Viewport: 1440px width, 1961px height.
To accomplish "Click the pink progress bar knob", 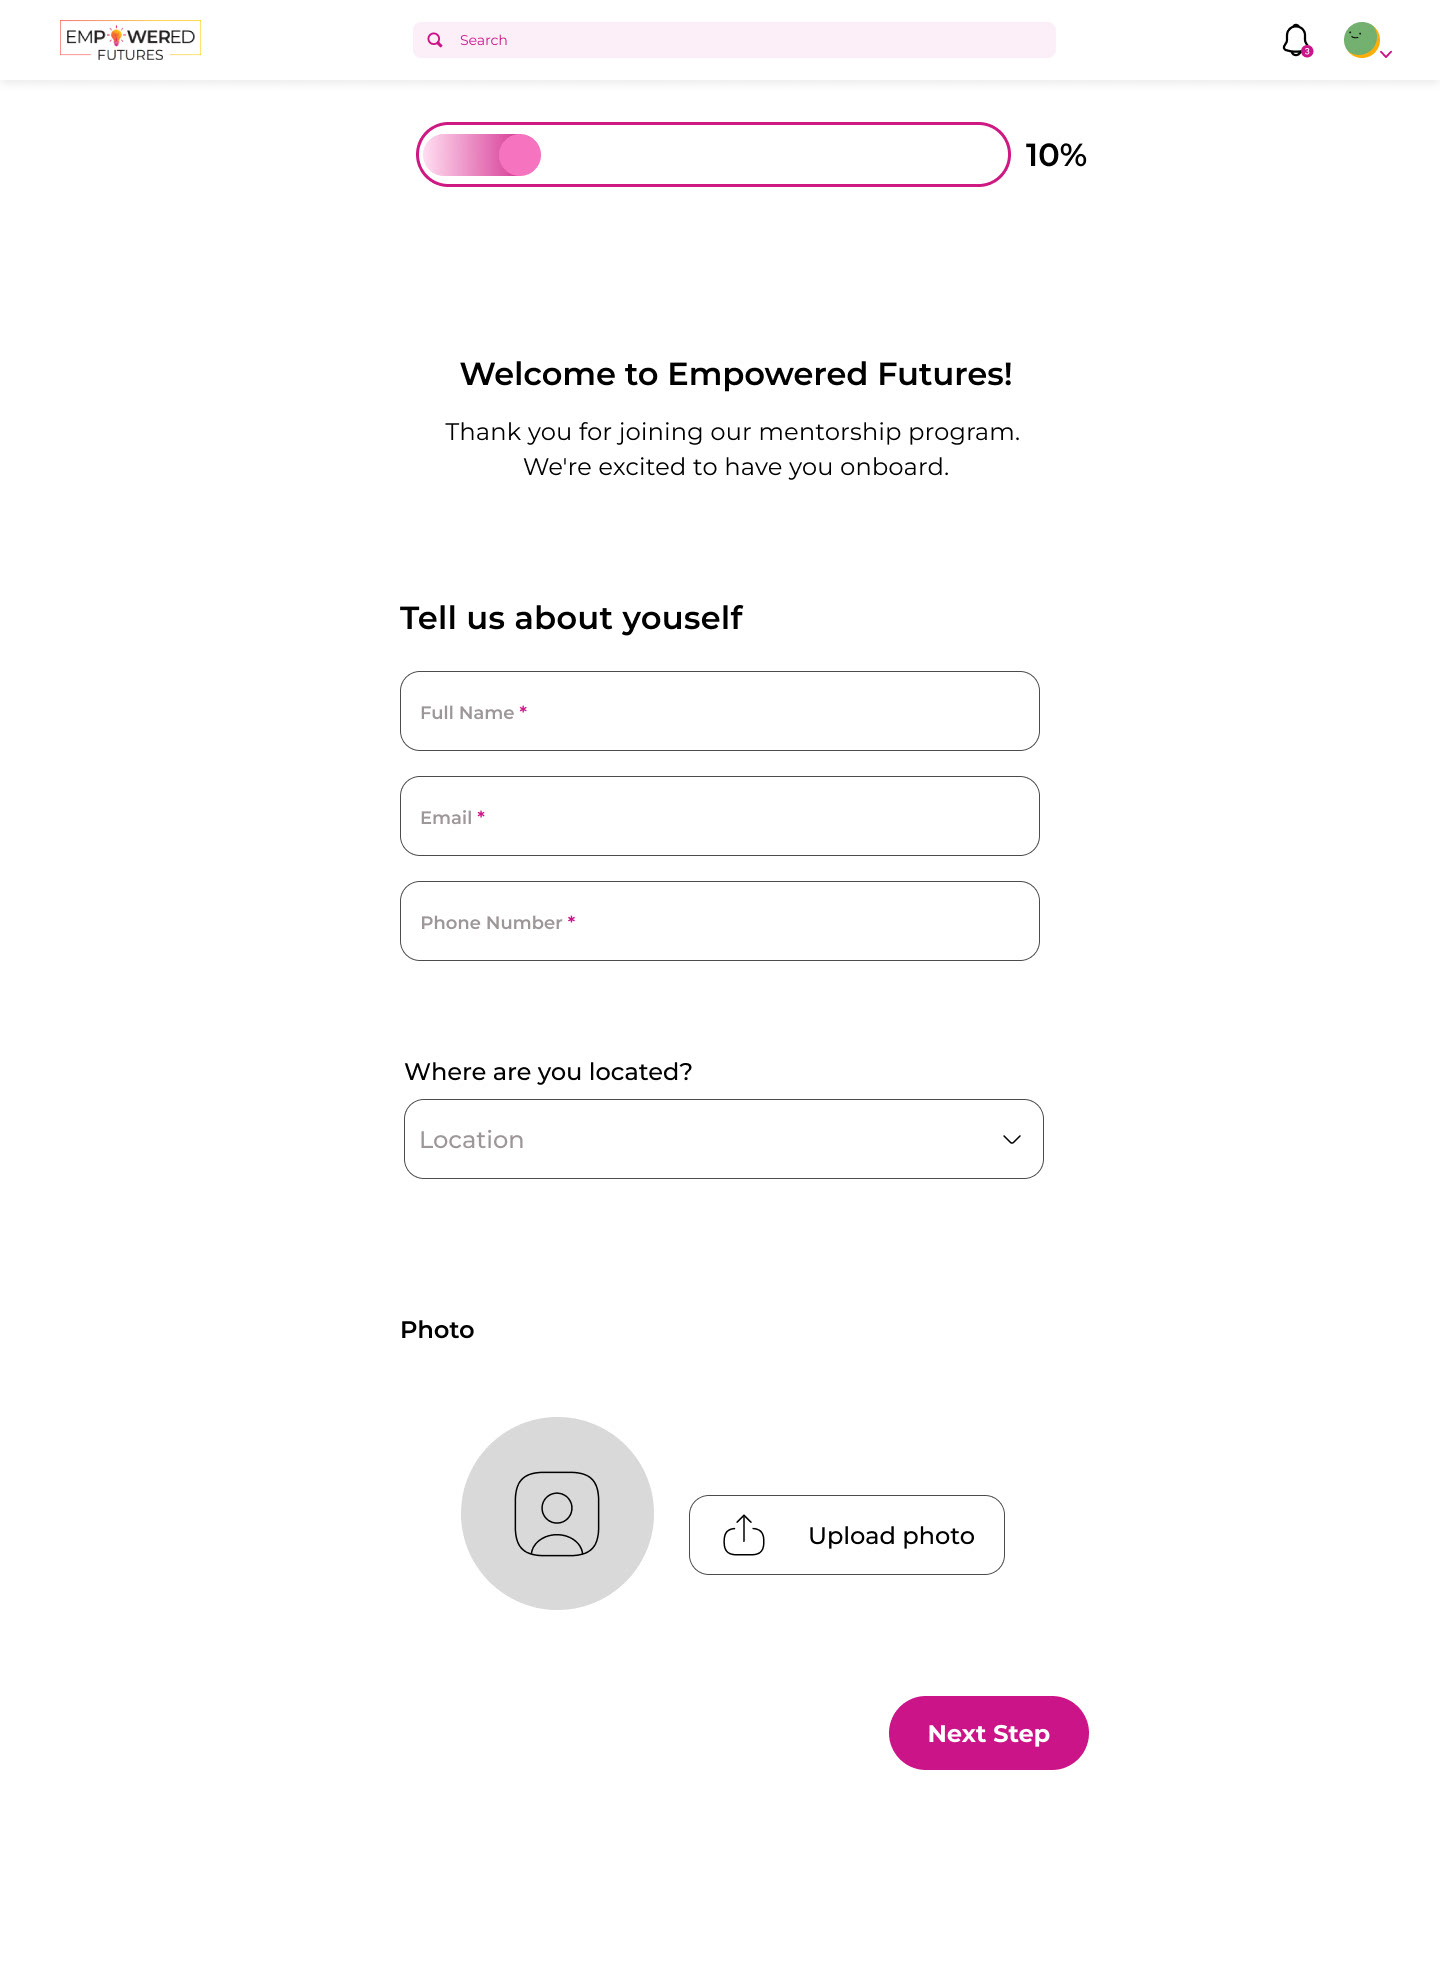I will tap(520, 155).
